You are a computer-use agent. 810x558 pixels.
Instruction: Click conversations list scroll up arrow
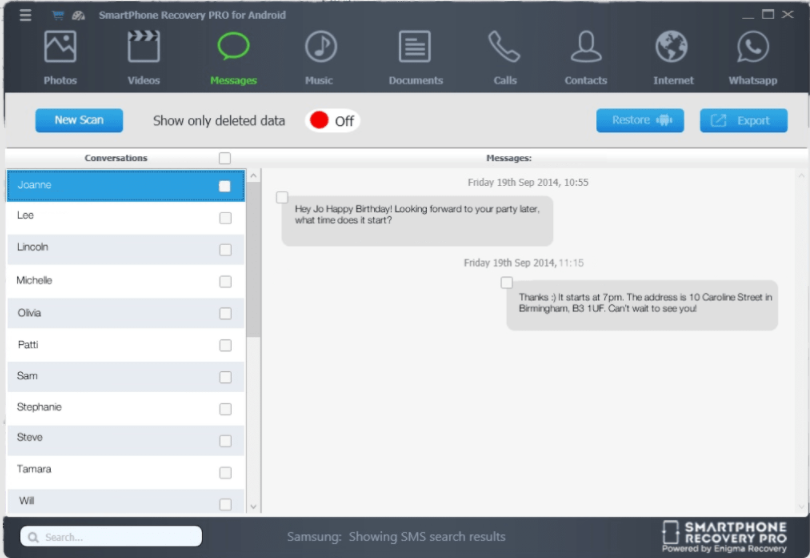click(253, 176)
